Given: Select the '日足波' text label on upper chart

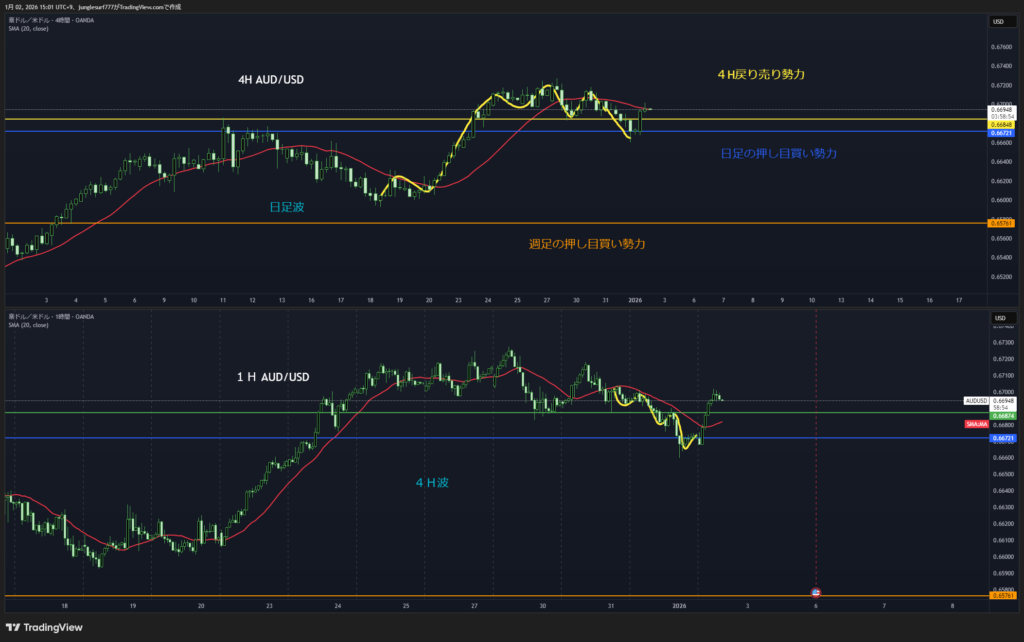Looking at the screenshot, I should tap(285, 206).
